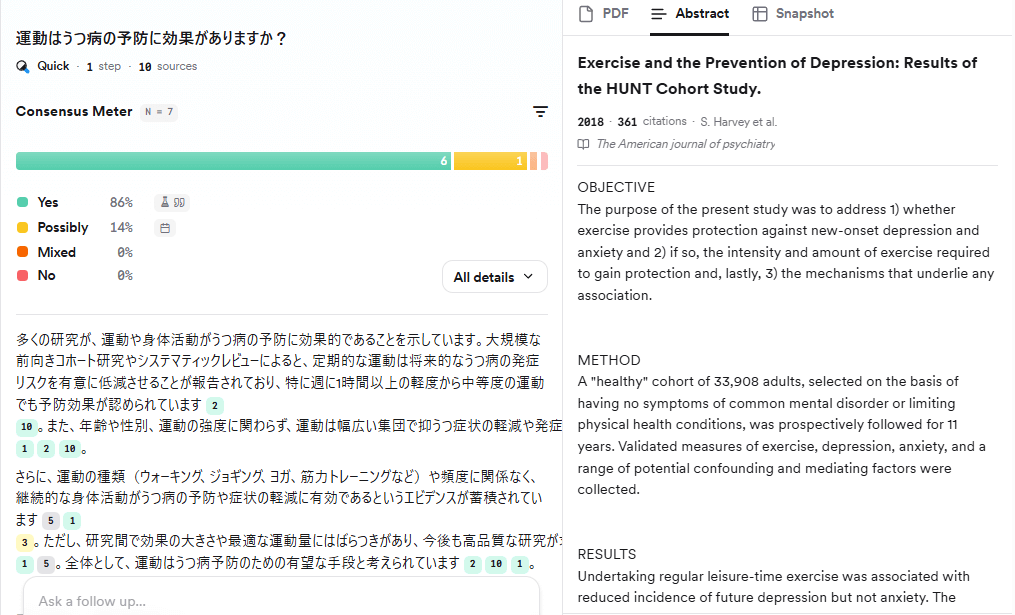Click the publication year '2018'
1015x615 pixels.
click(x=590, y=122)
